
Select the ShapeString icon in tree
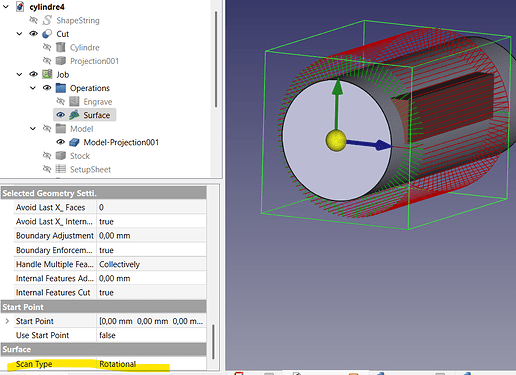(x=47, y=20)
